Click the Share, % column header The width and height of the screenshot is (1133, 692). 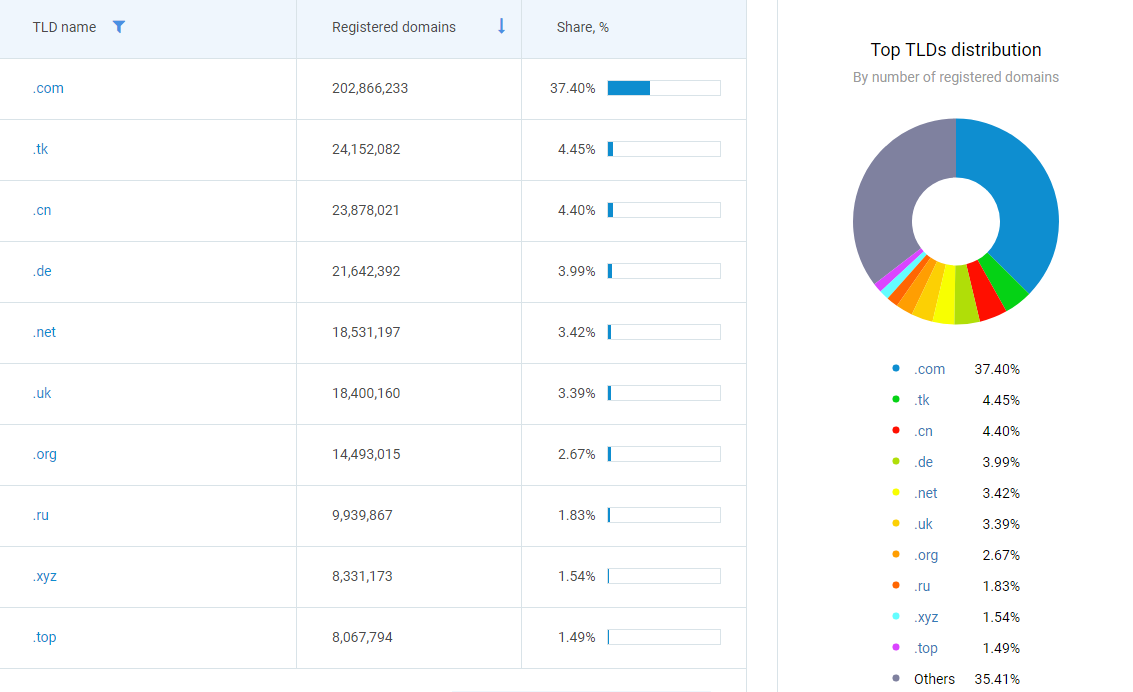[x=583, y=27]
